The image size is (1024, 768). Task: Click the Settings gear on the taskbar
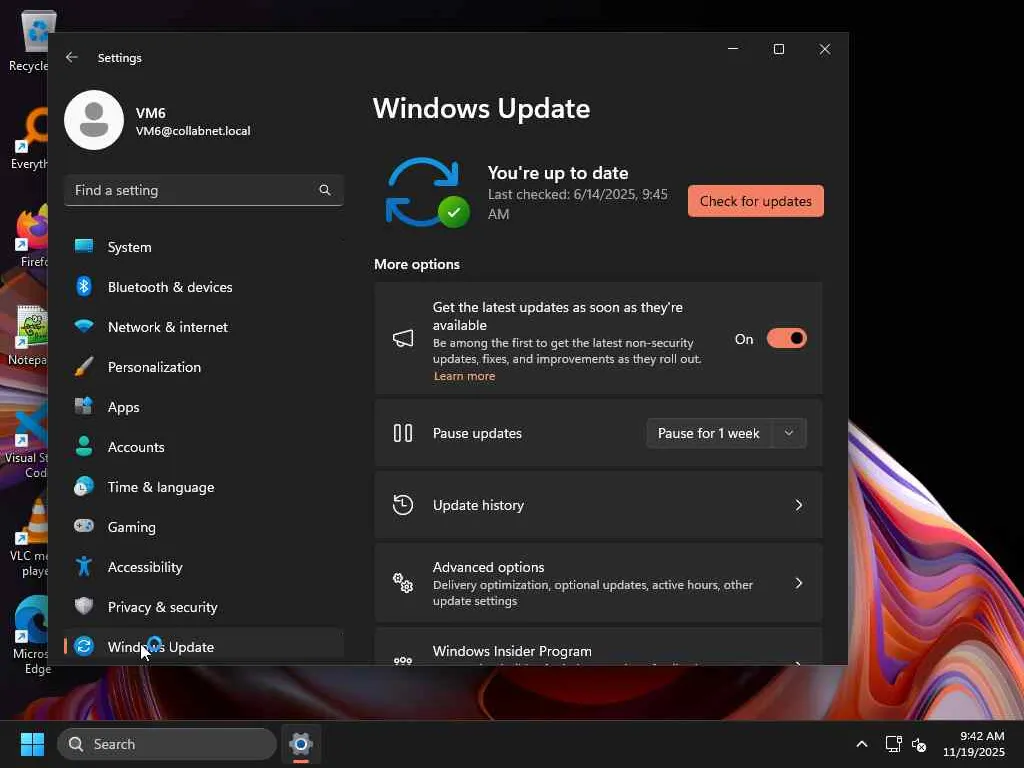pos(301,744)
